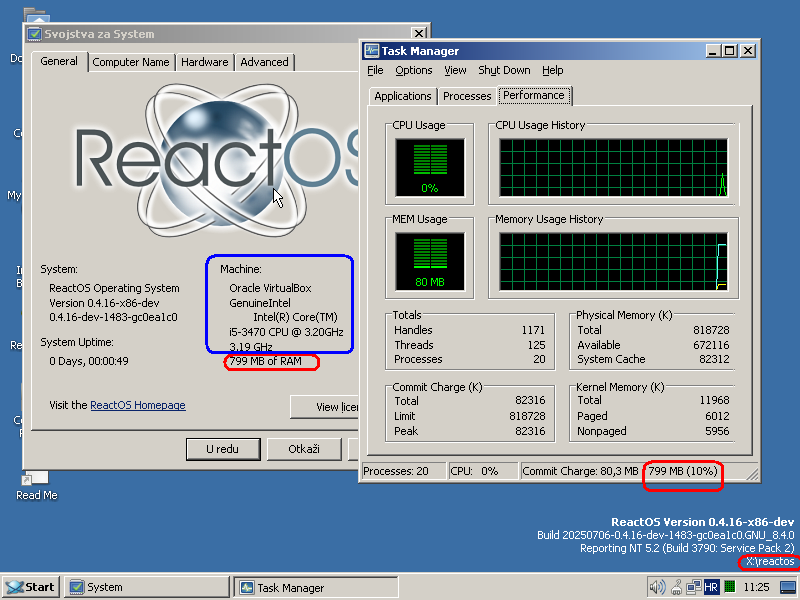This screenshot has width=800, height=600.
Task: Click the safely remove hardware tray icon
Action: coord(677,587)
